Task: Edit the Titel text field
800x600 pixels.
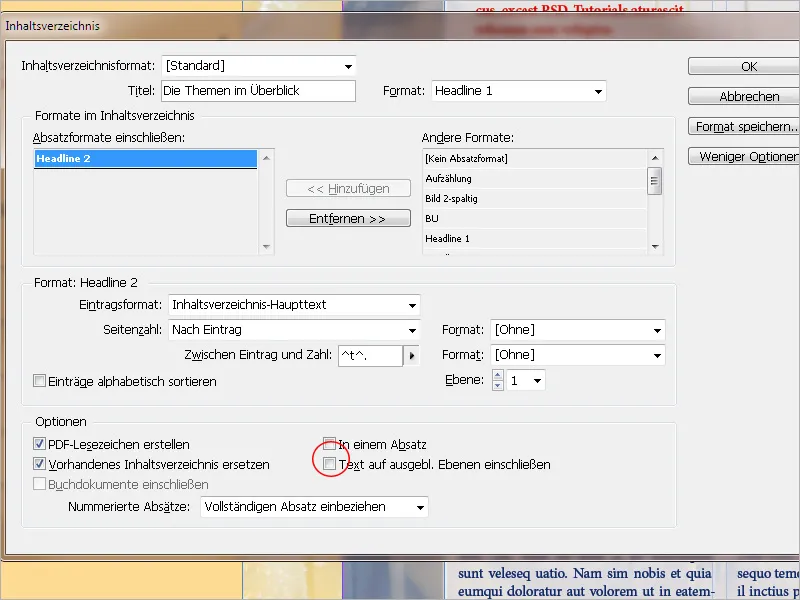Action: tap(259, 91)
